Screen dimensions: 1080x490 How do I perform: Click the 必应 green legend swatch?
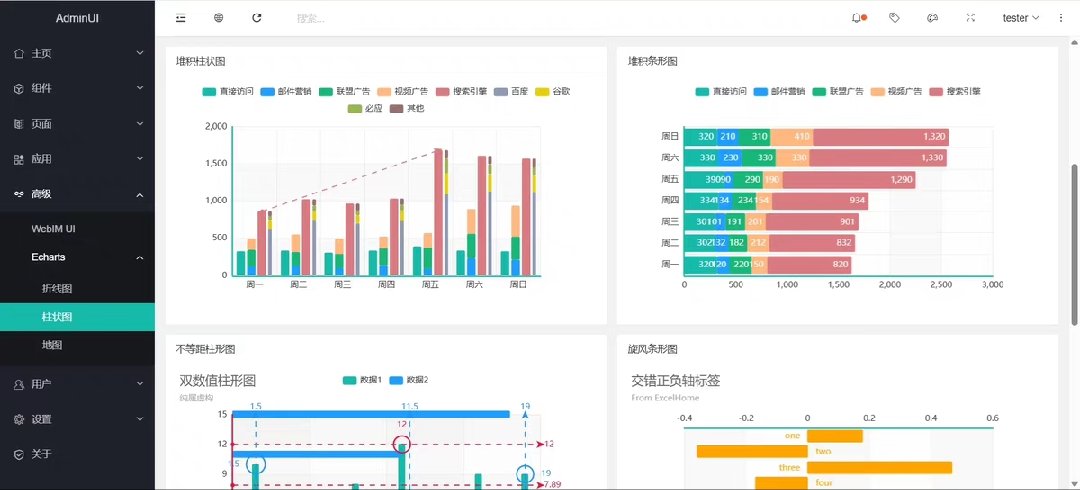click(x=353, y=108)
